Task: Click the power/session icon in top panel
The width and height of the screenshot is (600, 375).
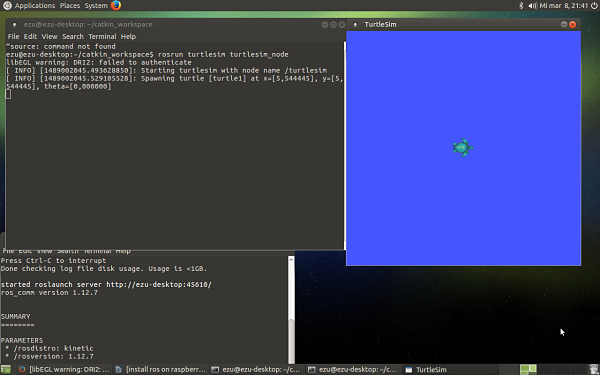Action: [594, 5]
